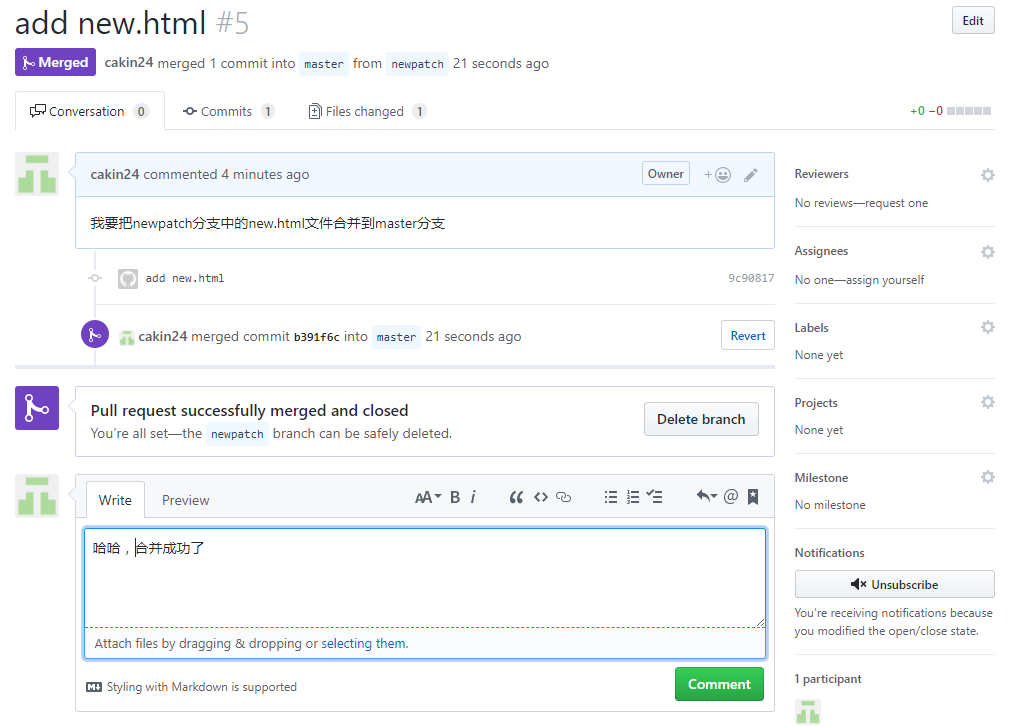Open the 'add new.html' commit link
The width and height of the screenshot is (1011, 727).
pyautogui.click(x=185, y=278)
